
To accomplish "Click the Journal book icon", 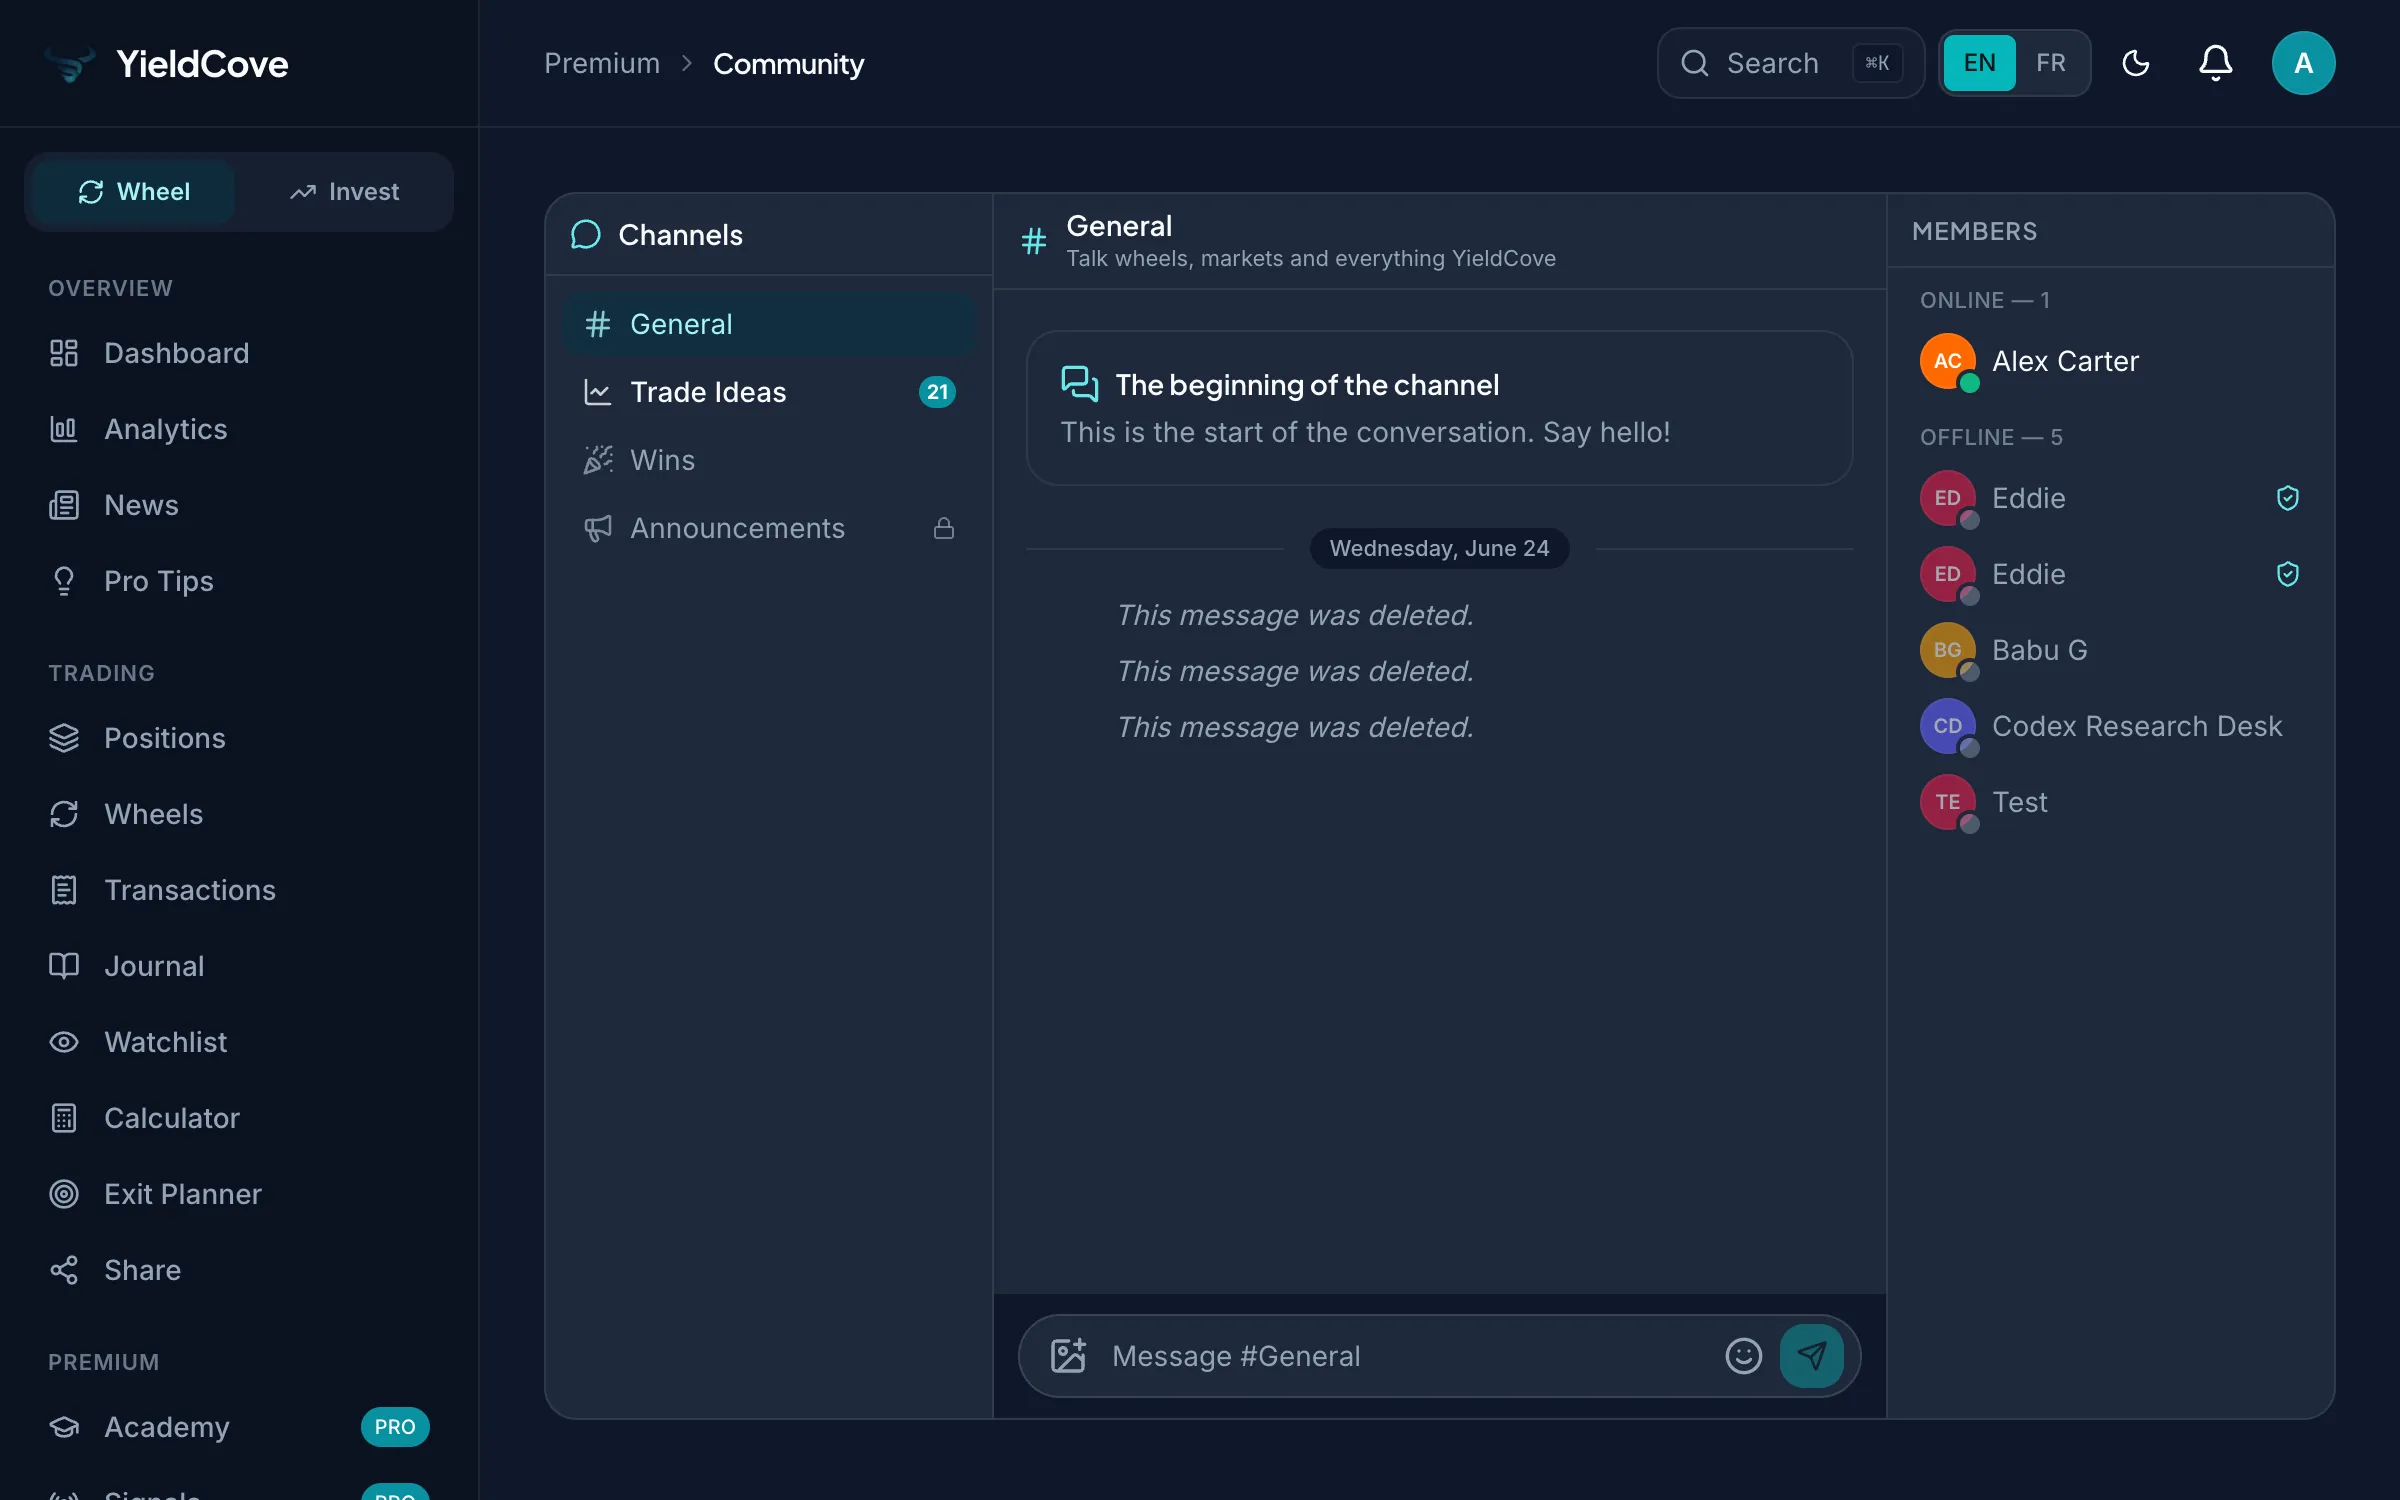I will pos(64,966).
